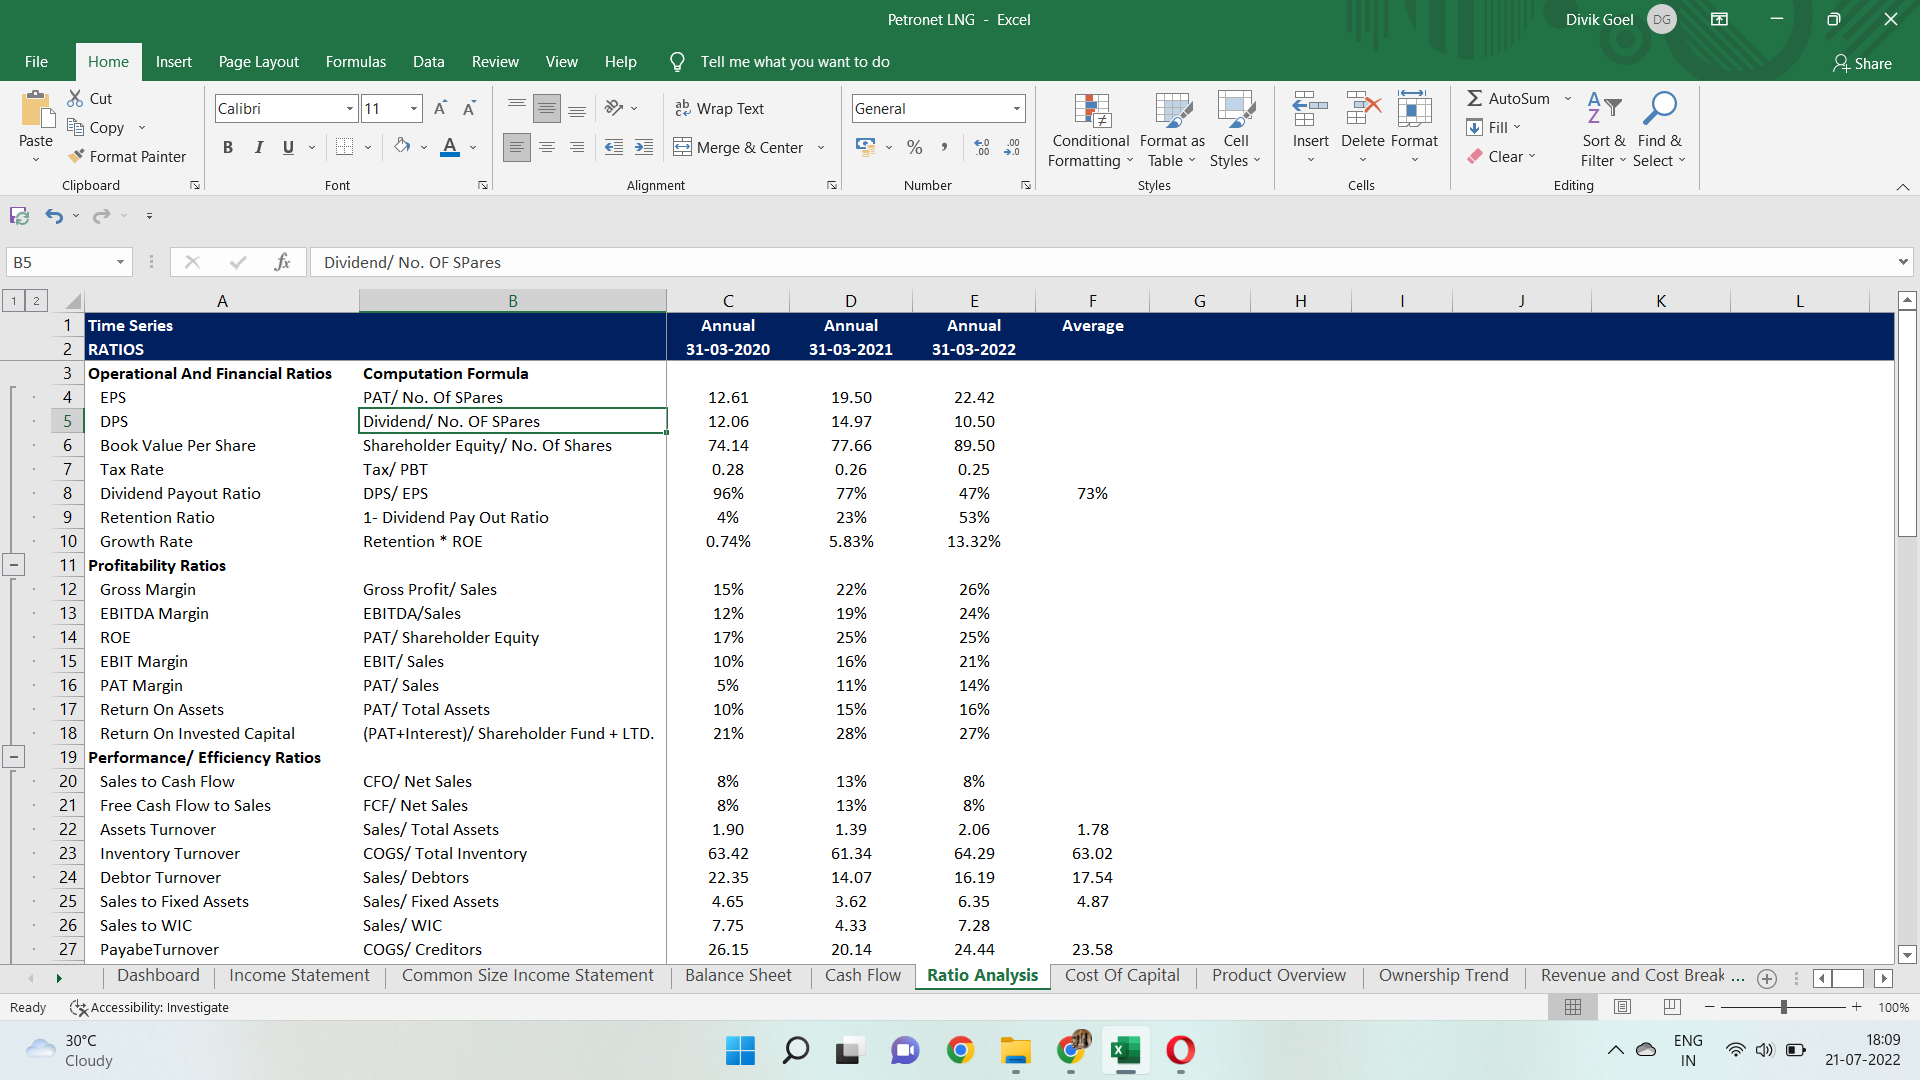Set top align for cell text
The height and width of the screenshot is (1080, 1920).
tap(517, 108)
